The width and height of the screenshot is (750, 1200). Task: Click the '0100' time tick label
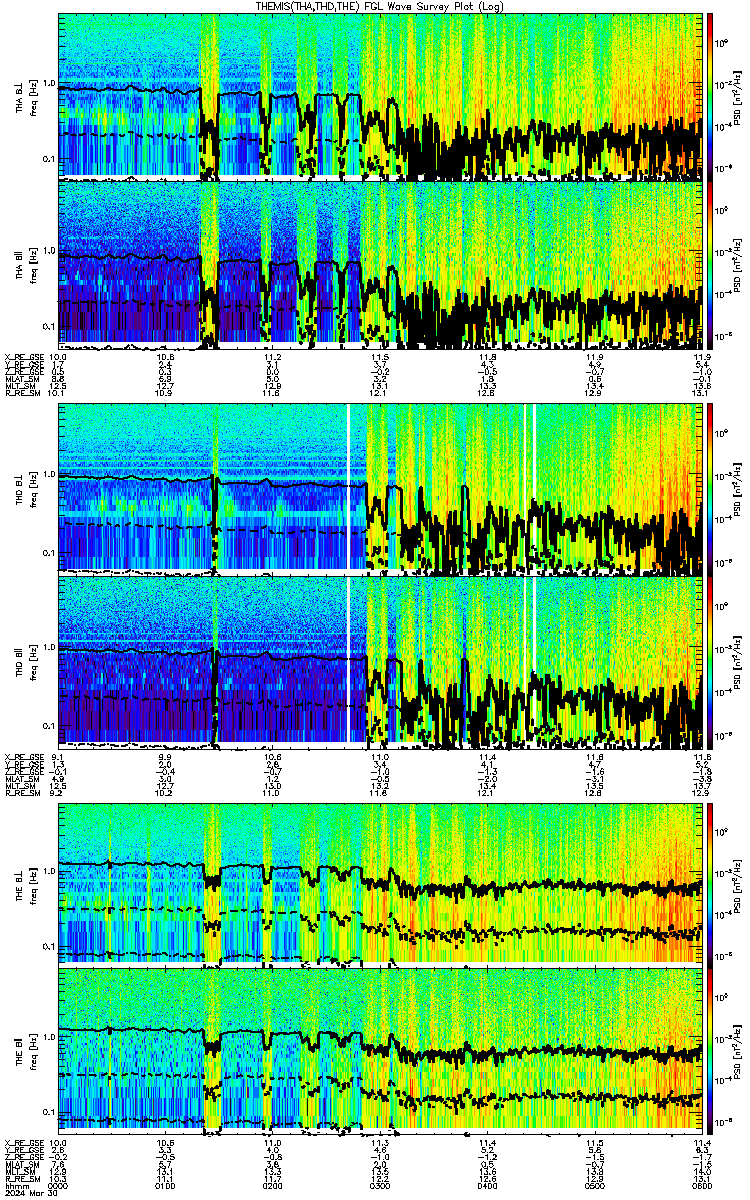coord(165,1186)
